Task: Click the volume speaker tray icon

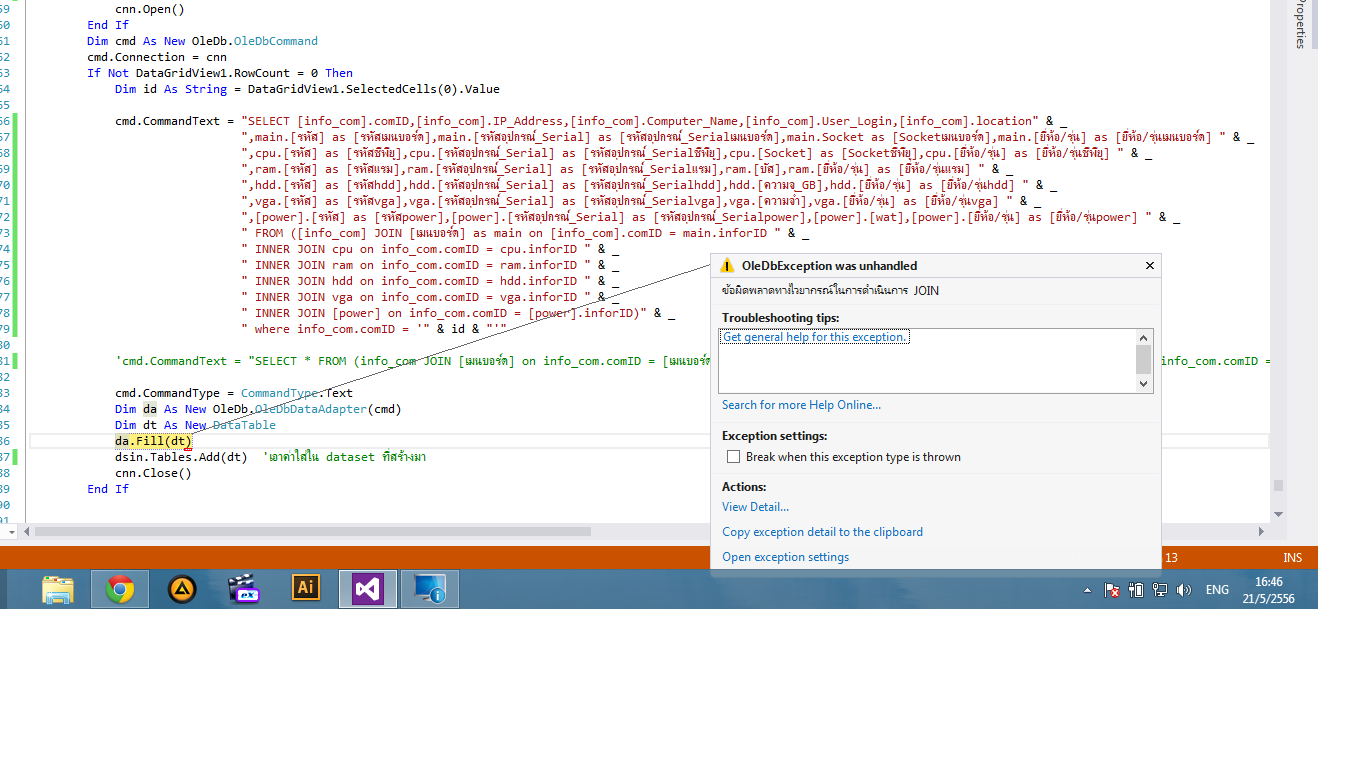Action: (1184, 590)
